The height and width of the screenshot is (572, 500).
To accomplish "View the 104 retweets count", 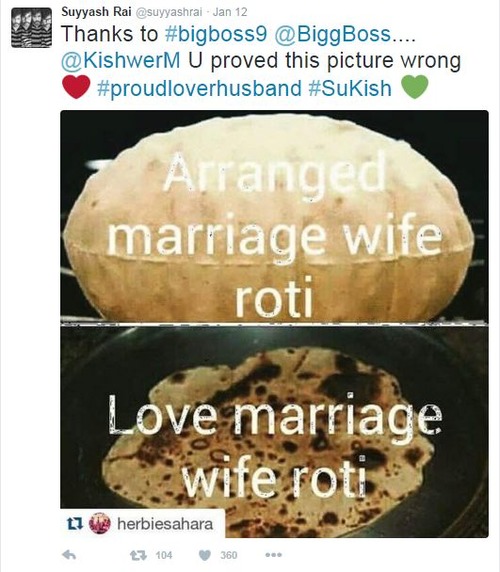I will 164,555.
